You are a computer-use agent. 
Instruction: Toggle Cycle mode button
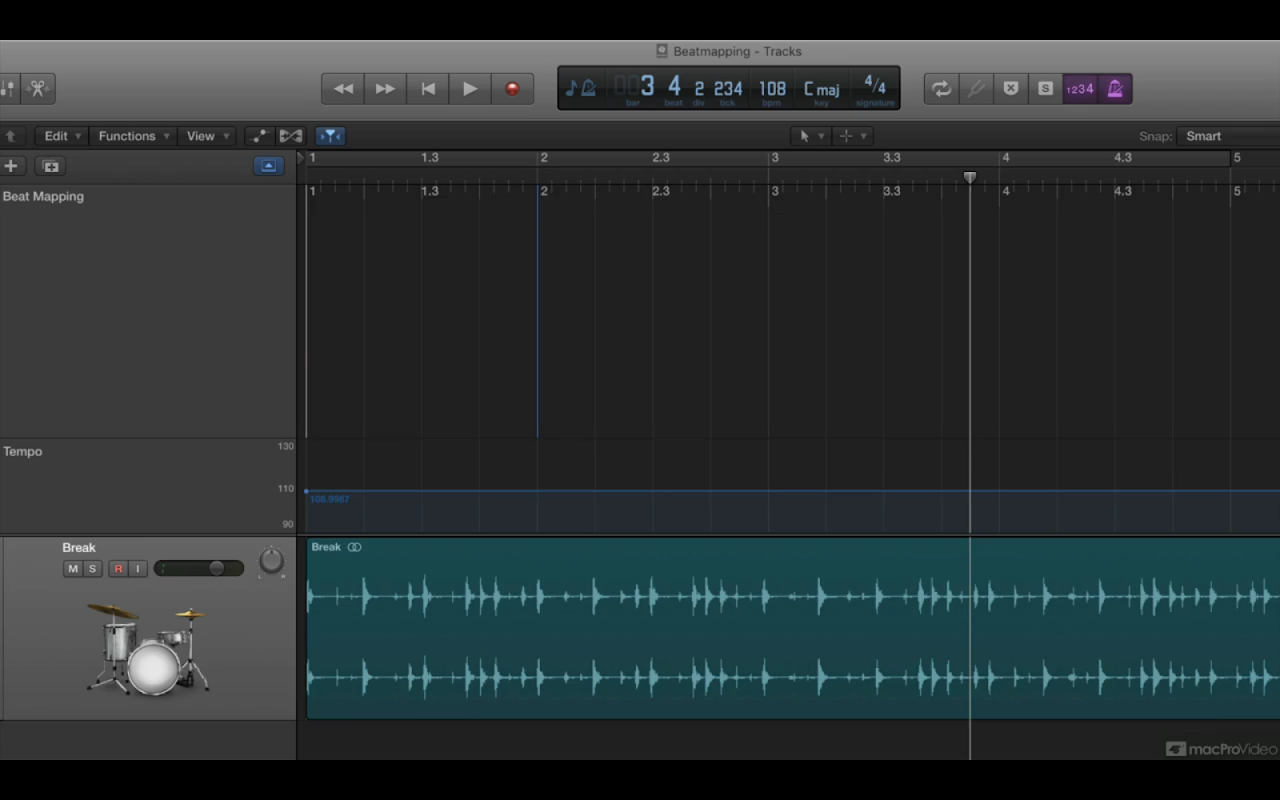click(941, 89)
